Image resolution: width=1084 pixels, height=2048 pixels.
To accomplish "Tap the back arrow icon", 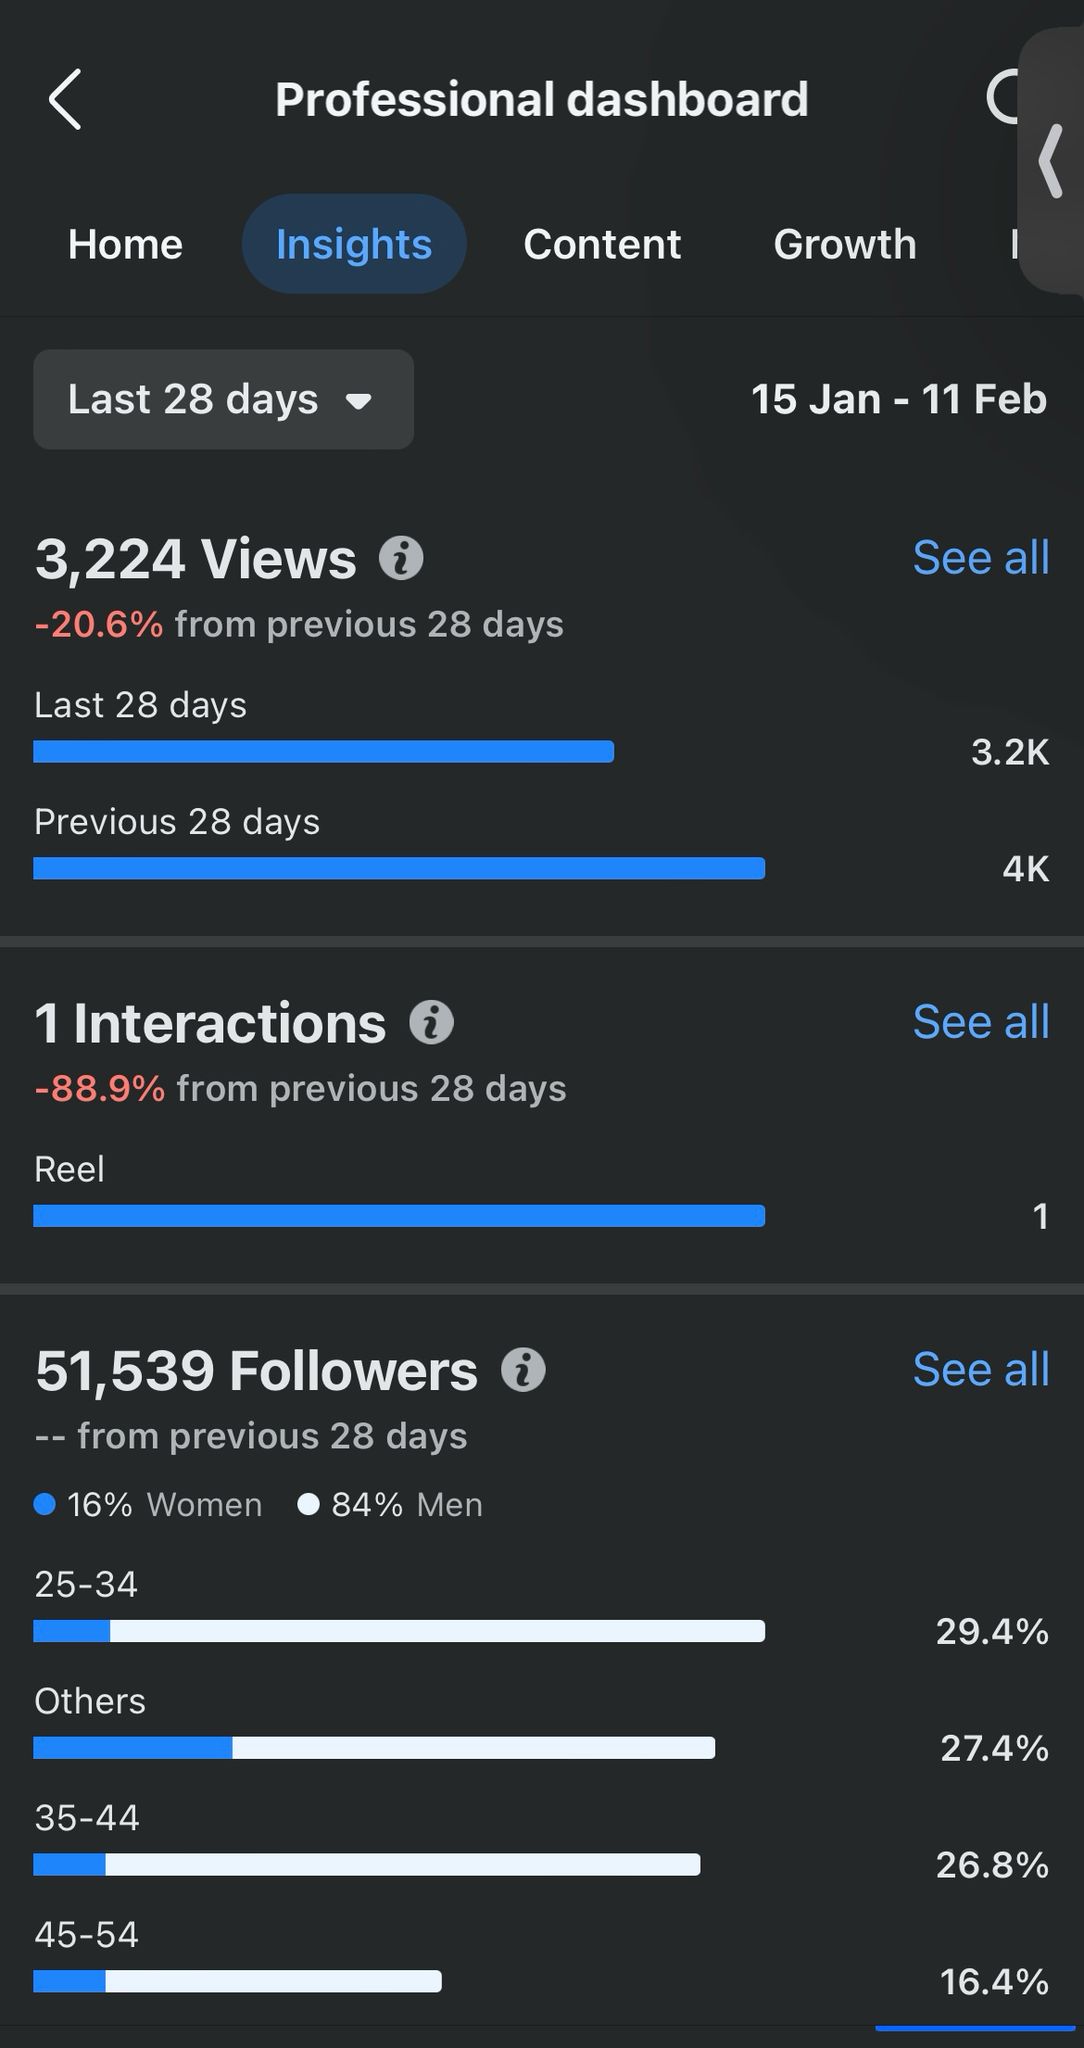I will (66, 100).
